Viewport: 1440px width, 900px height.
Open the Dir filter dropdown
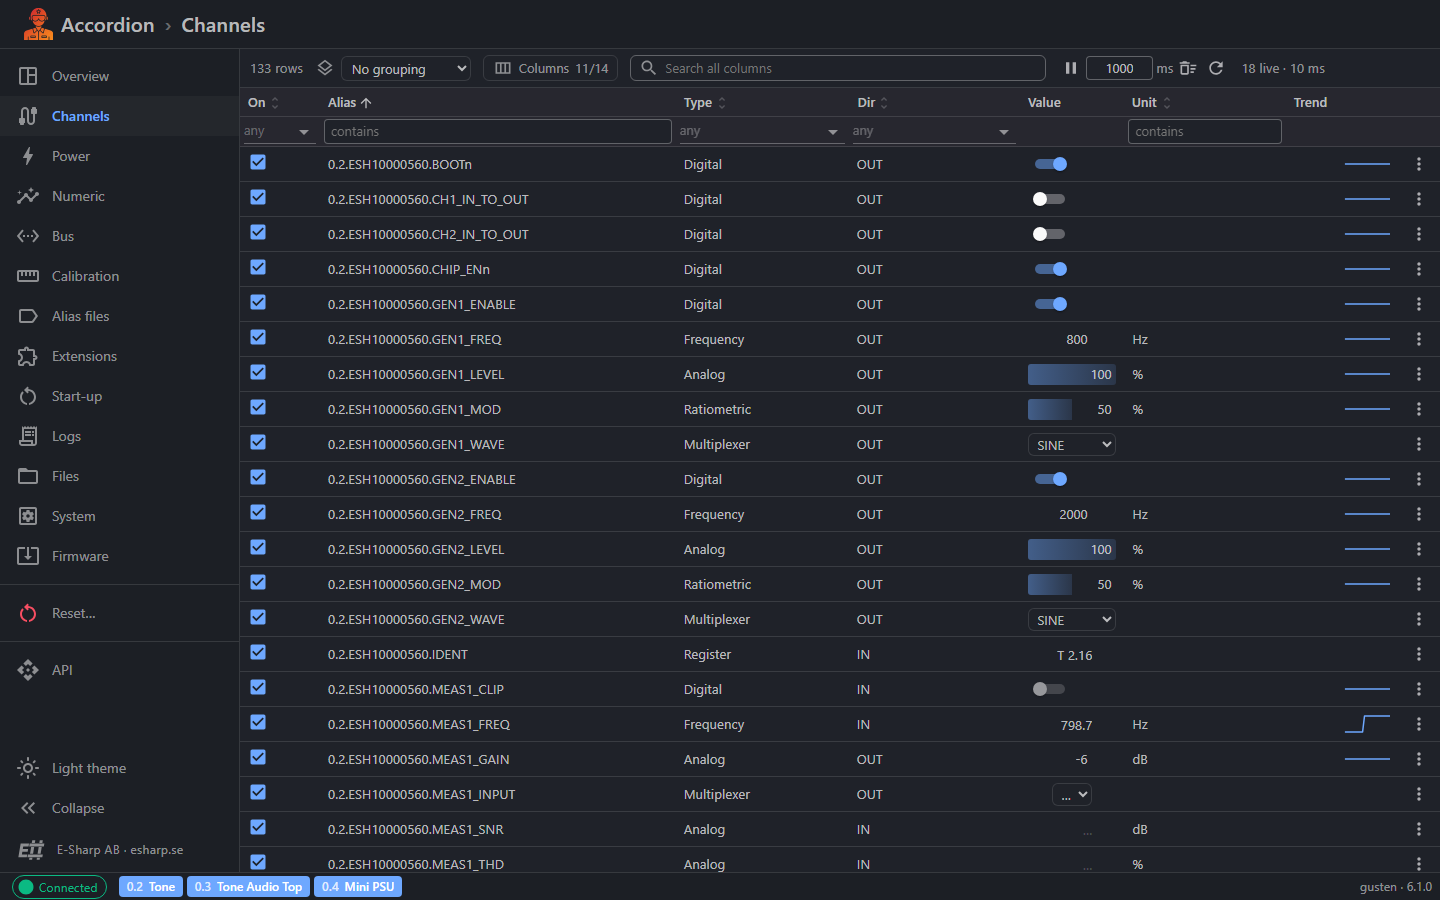pos(932,131)
